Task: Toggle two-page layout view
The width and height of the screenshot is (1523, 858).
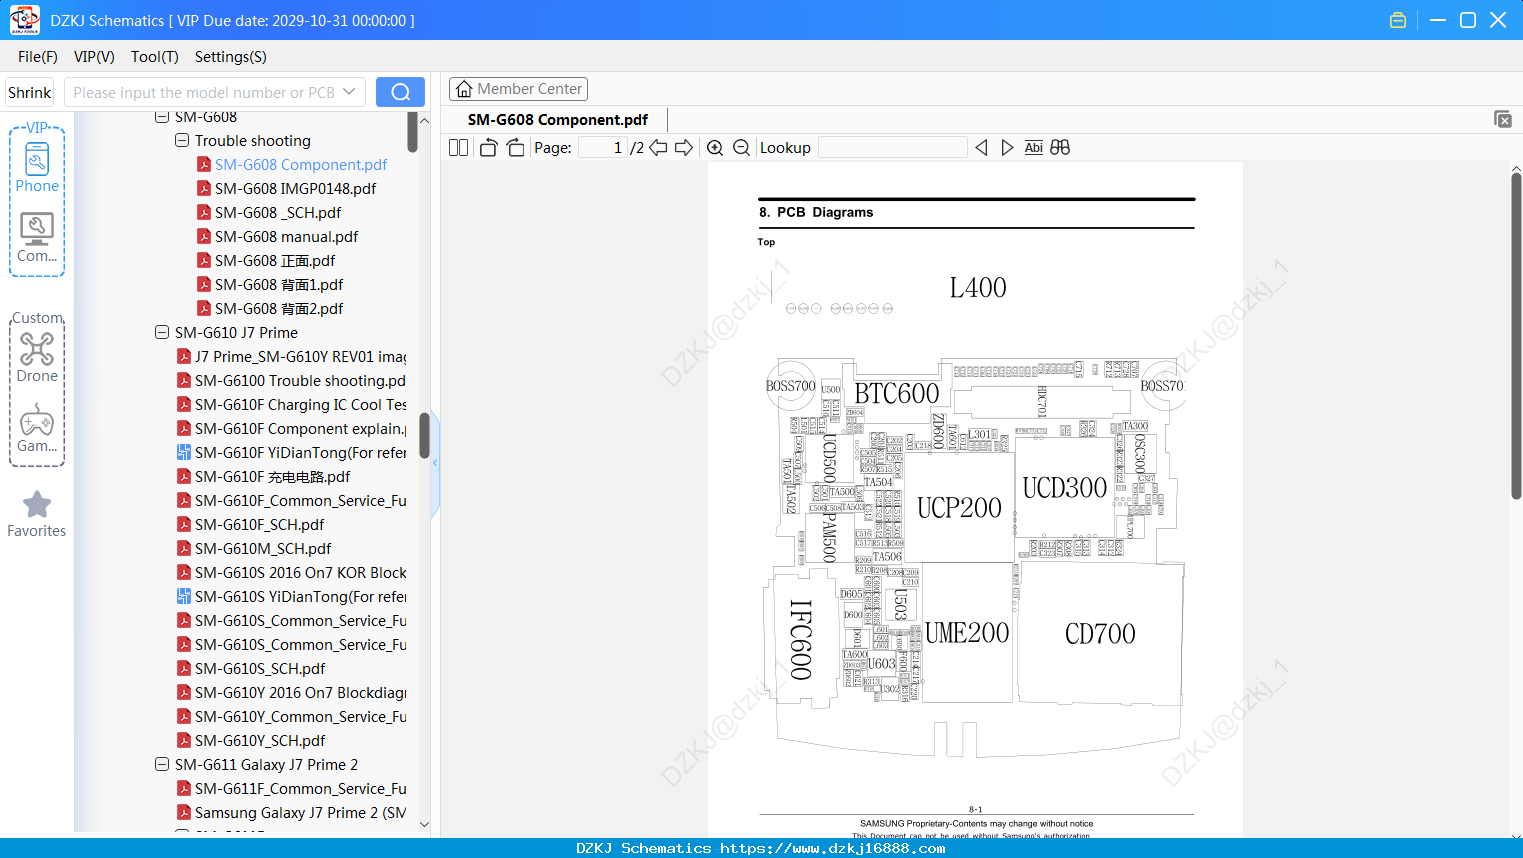Action: [458, 148]
